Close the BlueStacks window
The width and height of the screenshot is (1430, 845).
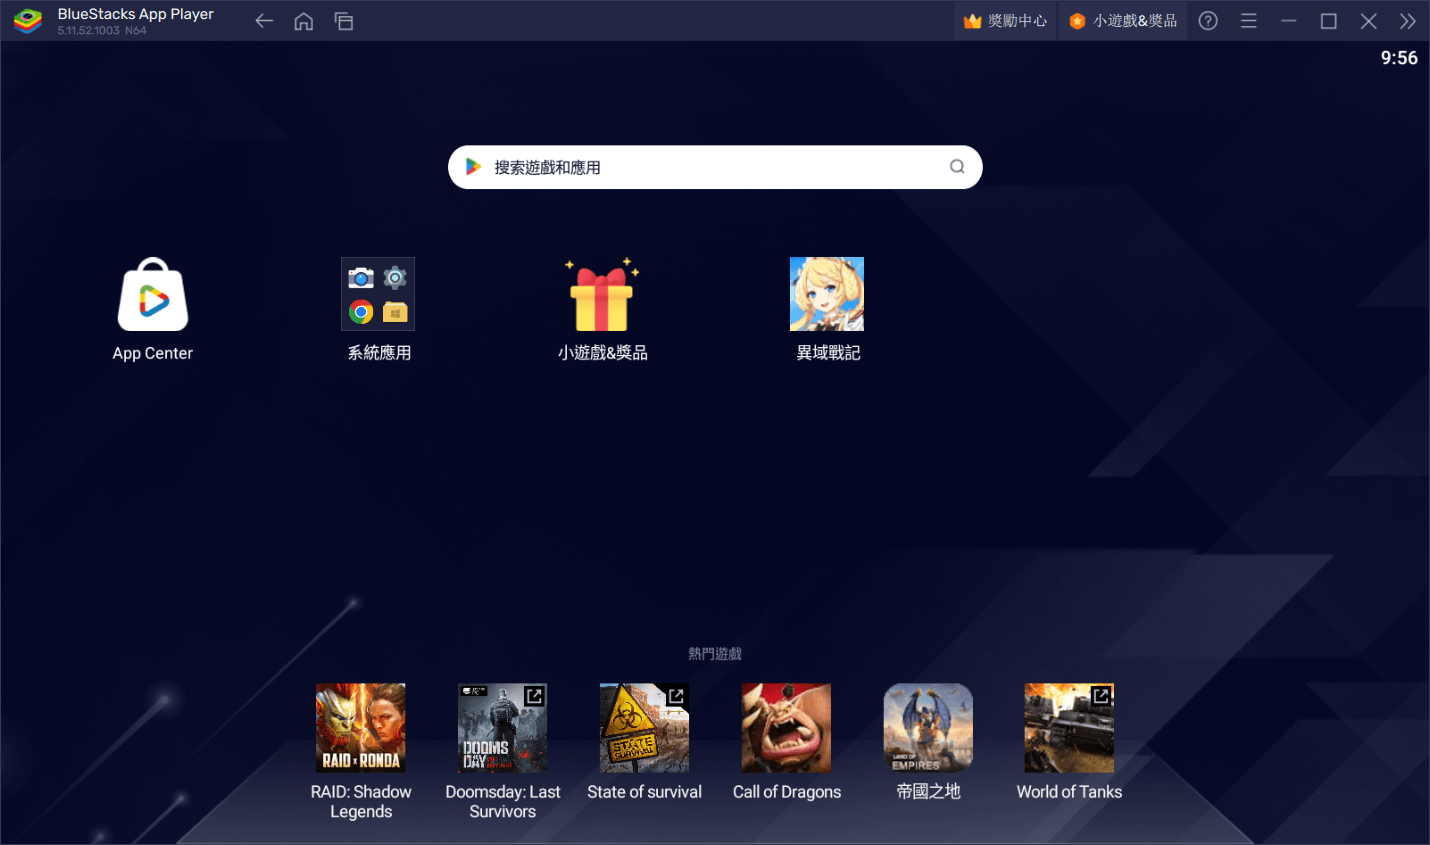(1369, 21)
